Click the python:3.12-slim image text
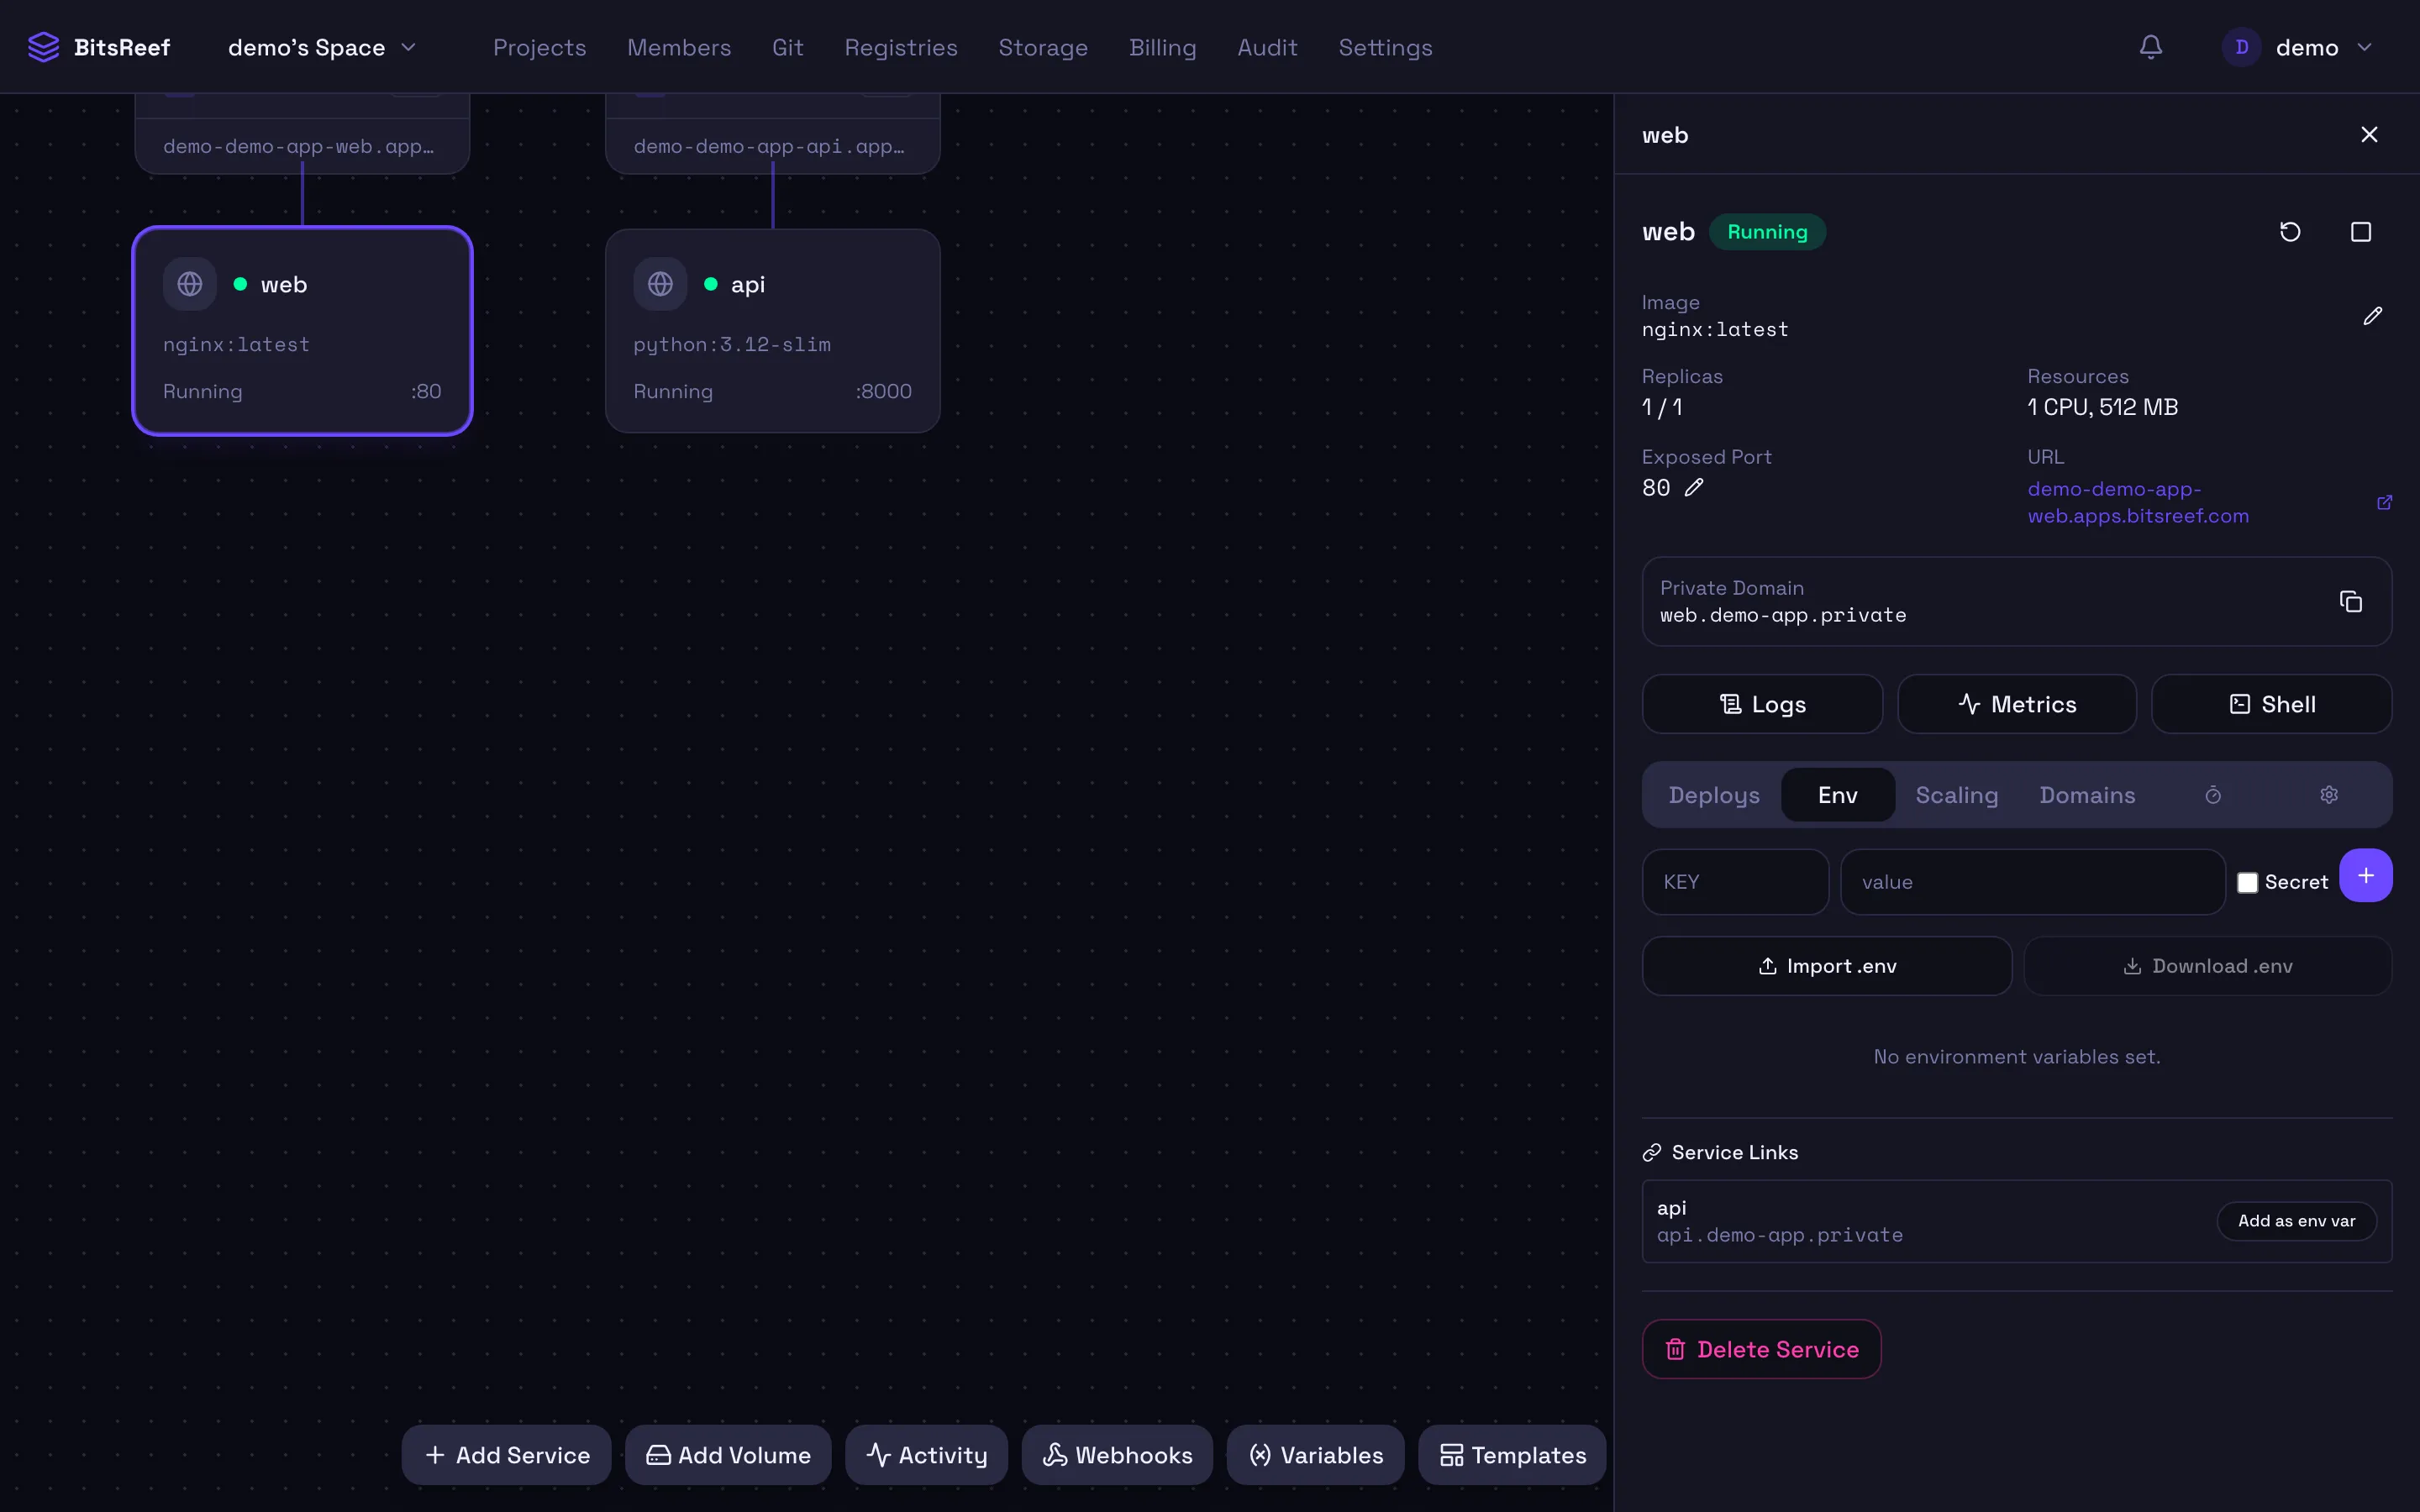The height and width of the screenshot is (1512, 2420). 732,344
